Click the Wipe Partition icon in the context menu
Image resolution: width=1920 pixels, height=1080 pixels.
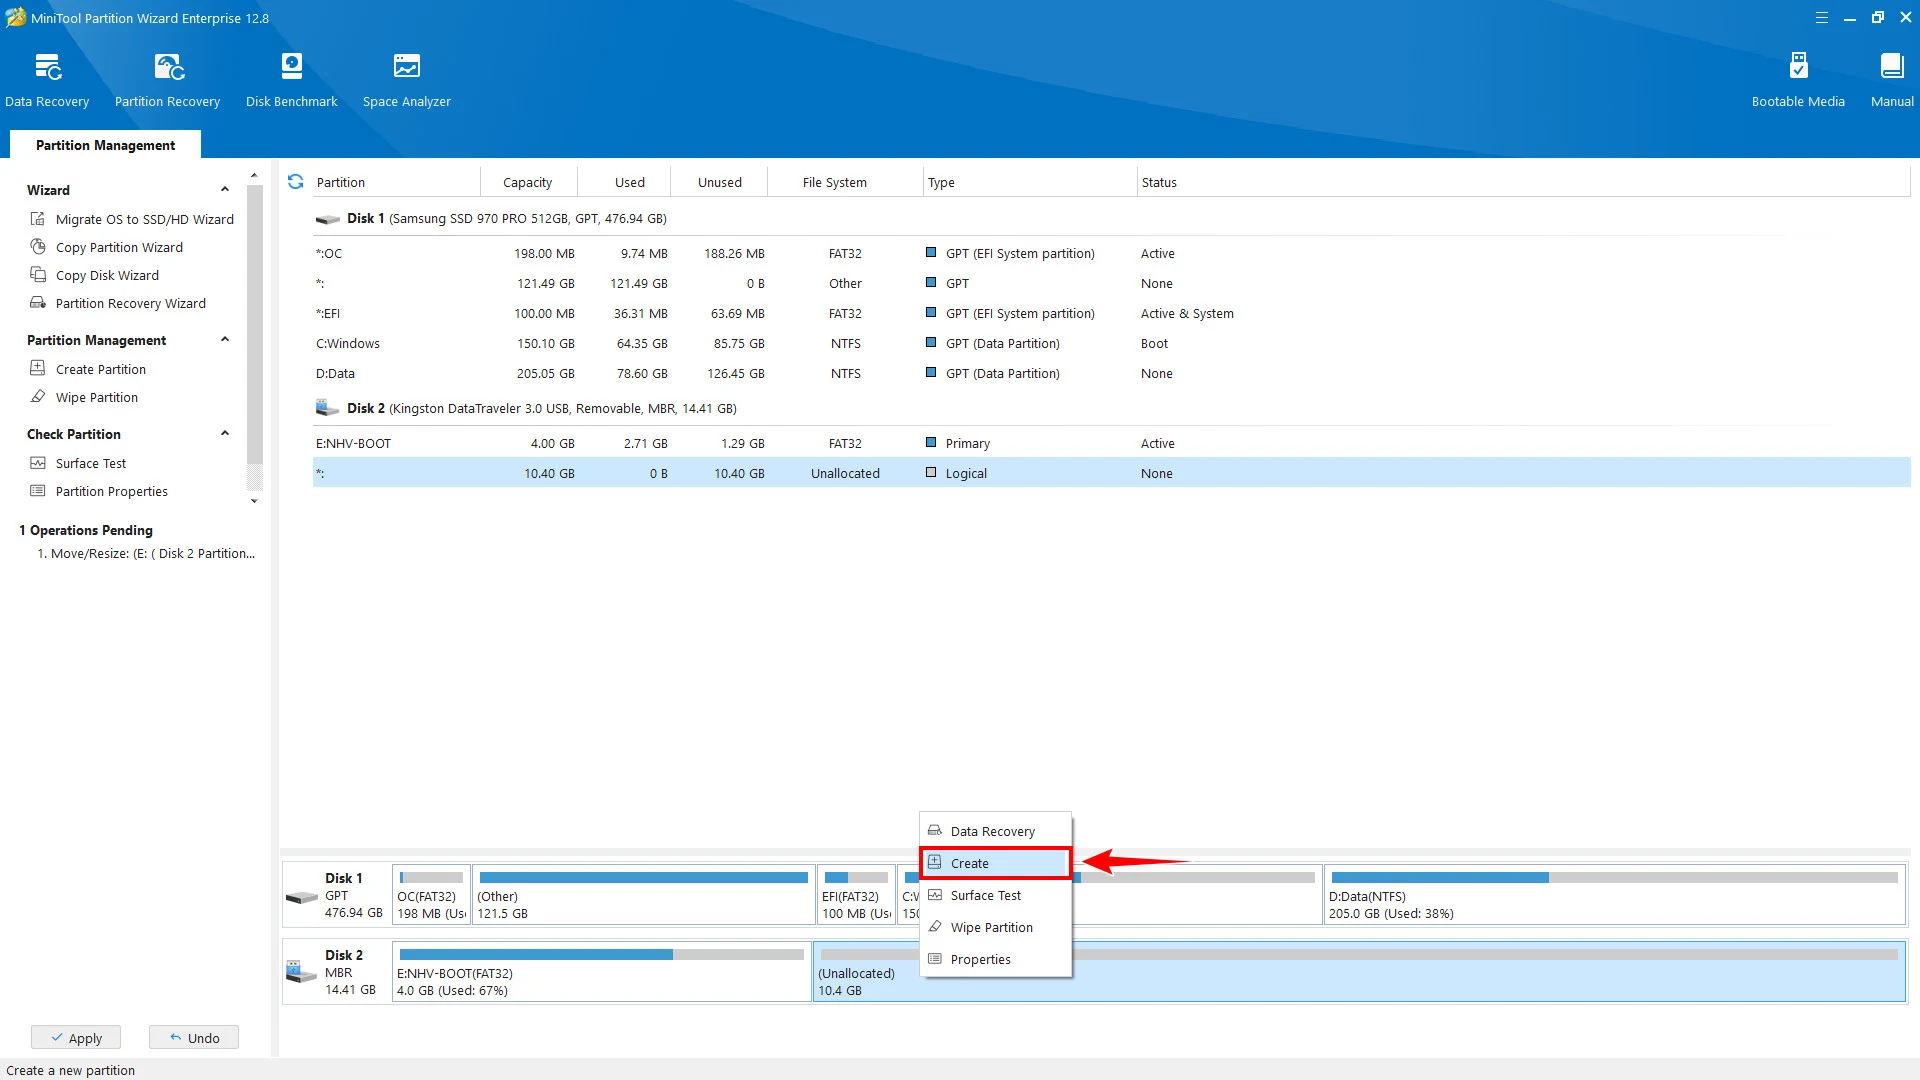click(935, 927)
